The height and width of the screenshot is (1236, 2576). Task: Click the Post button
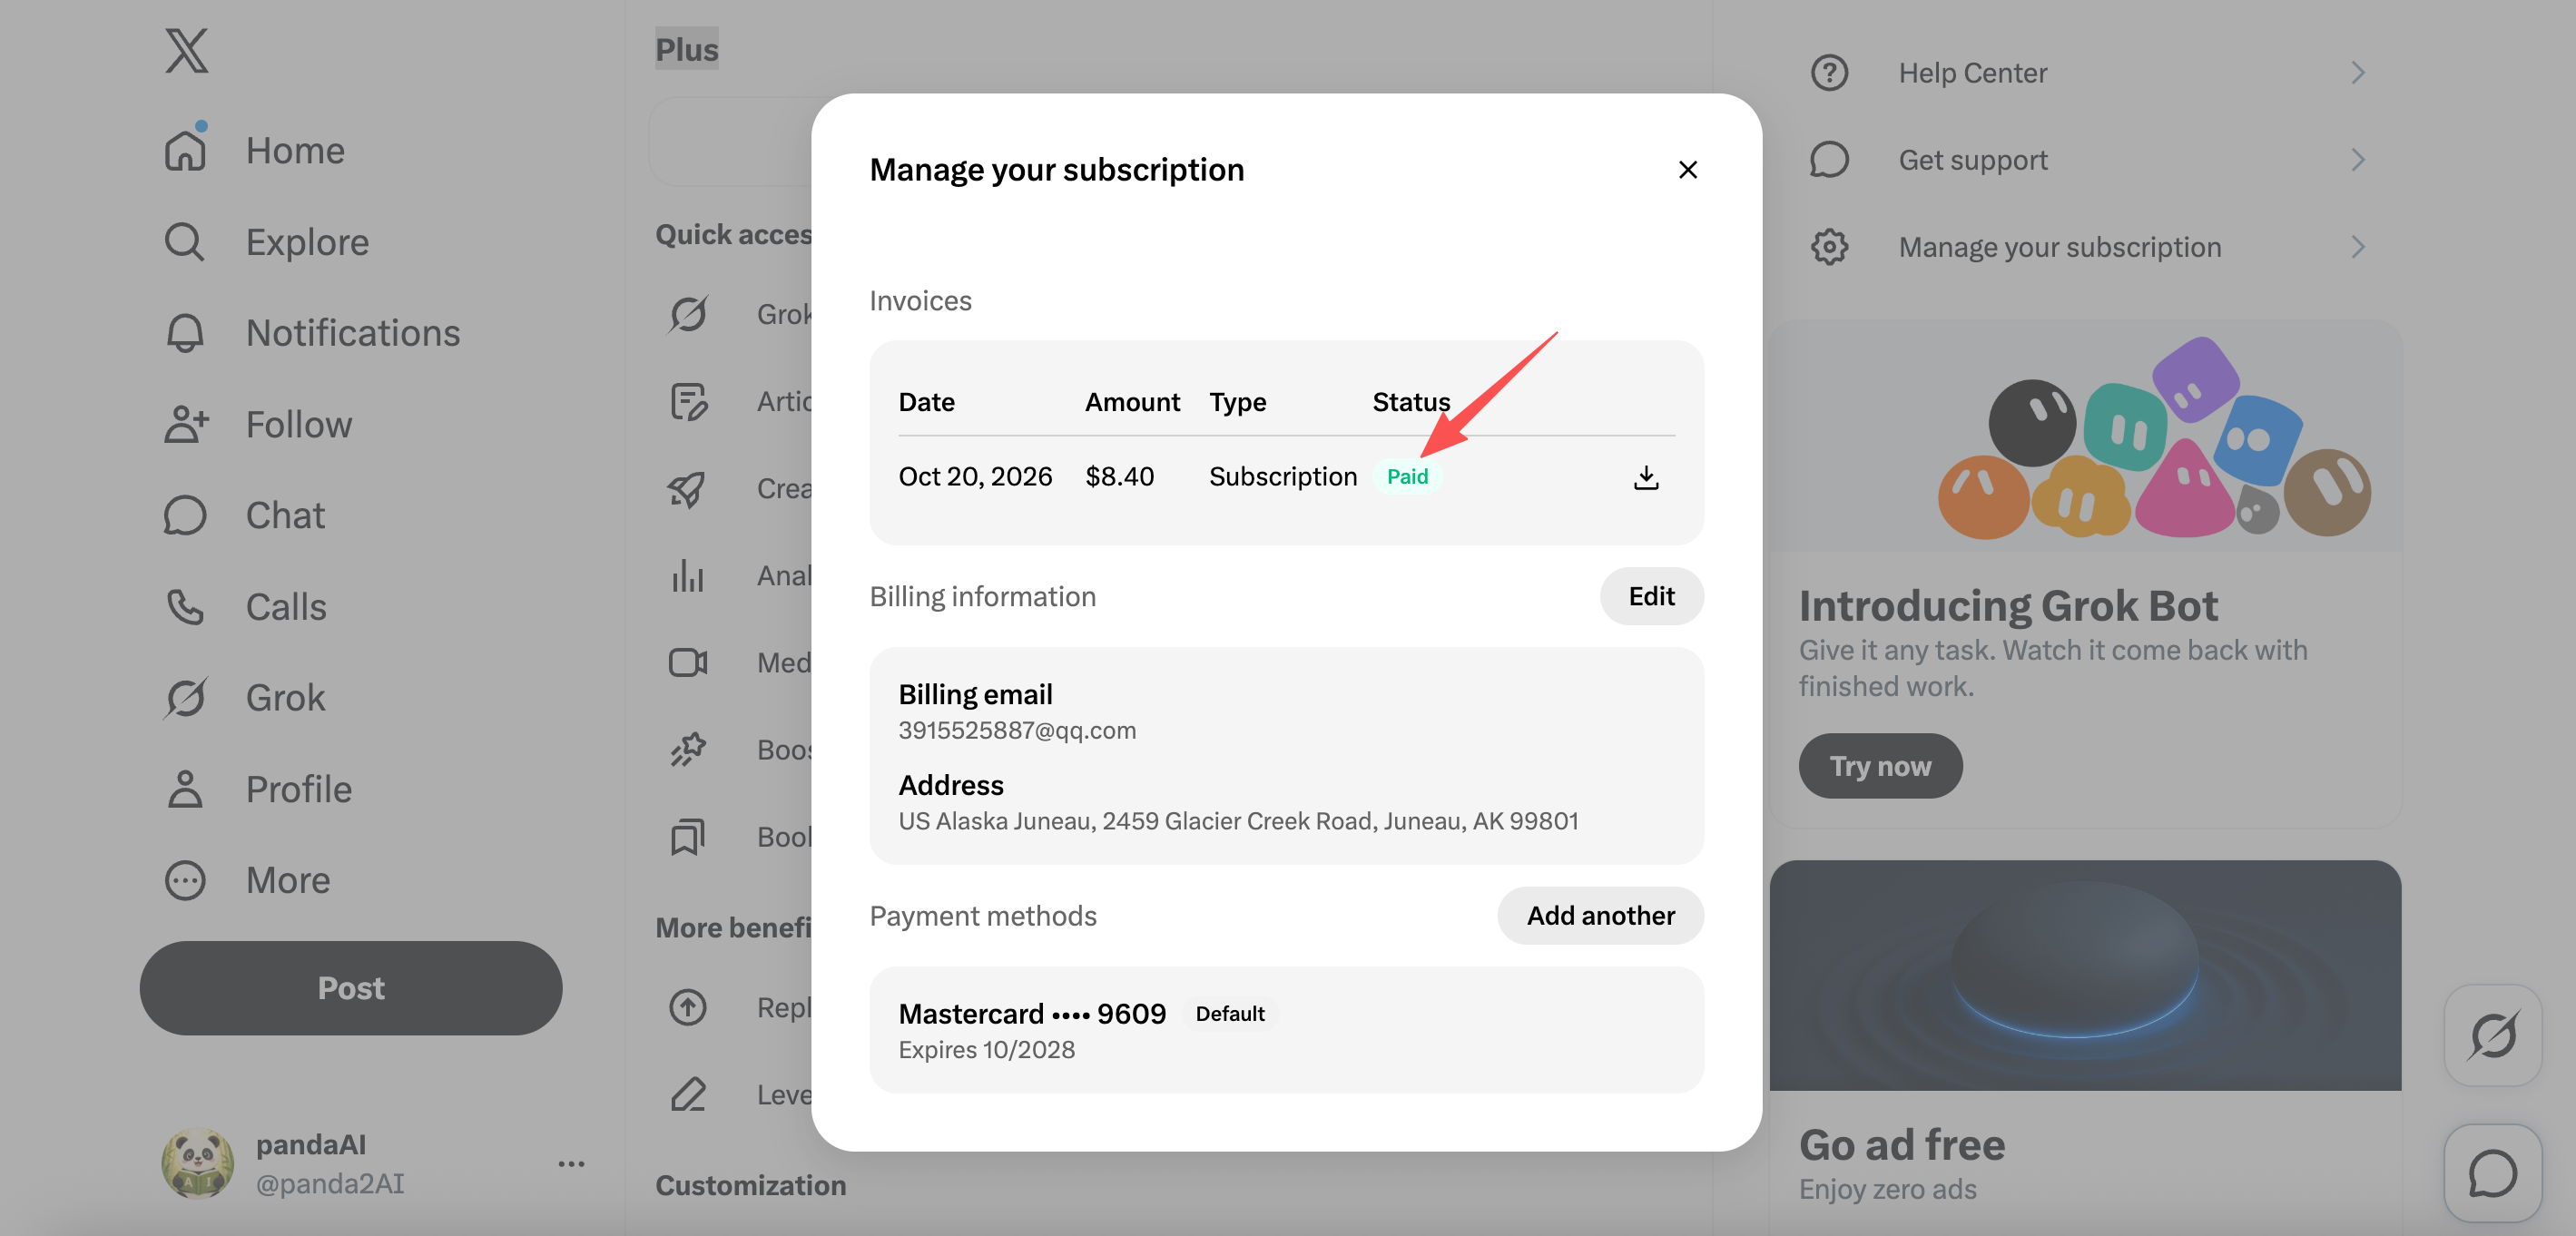coord(351,988)
